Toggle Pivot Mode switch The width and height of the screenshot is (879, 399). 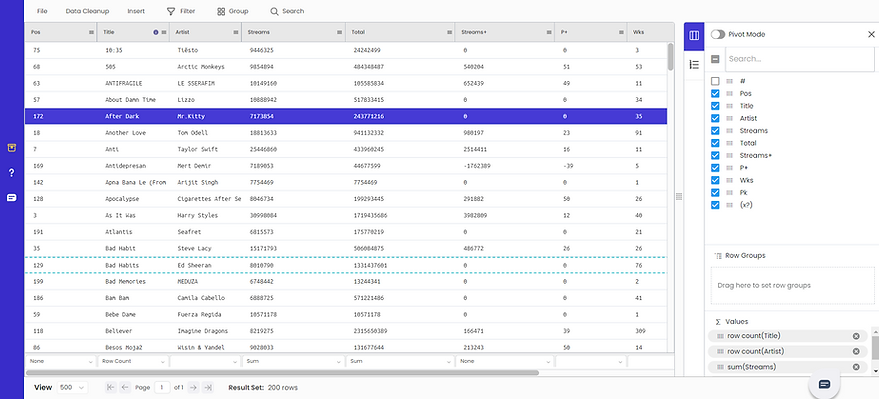(x=718, y=34)
